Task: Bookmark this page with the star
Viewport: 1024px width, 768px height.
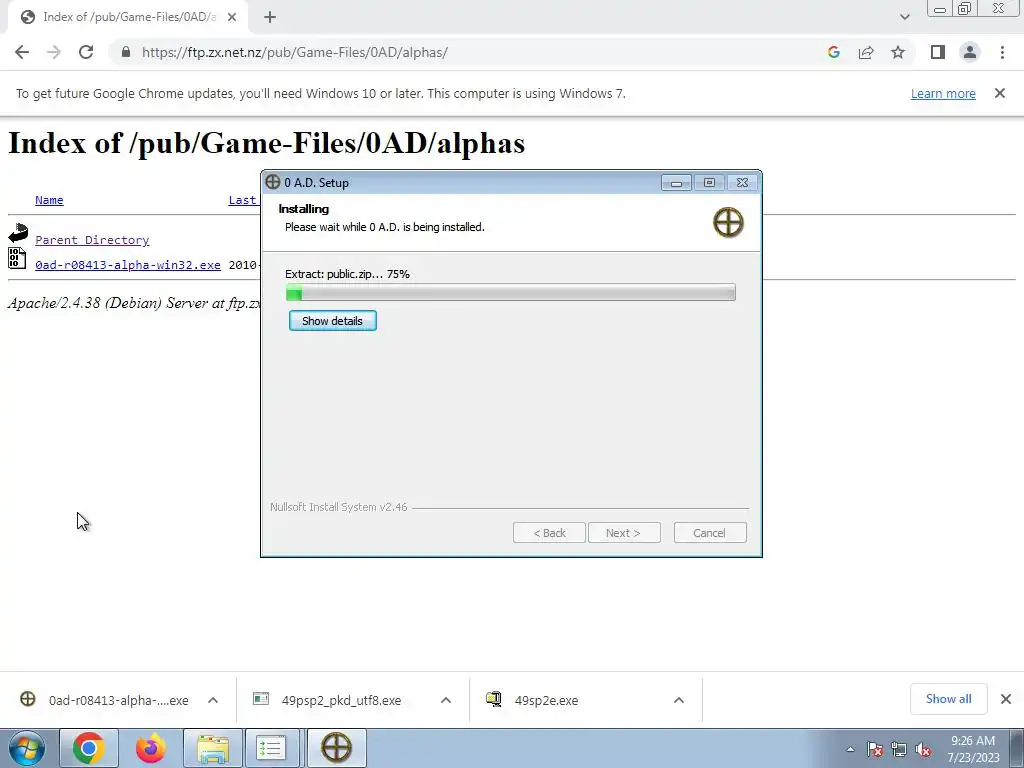Action: (x=898, y=52)
